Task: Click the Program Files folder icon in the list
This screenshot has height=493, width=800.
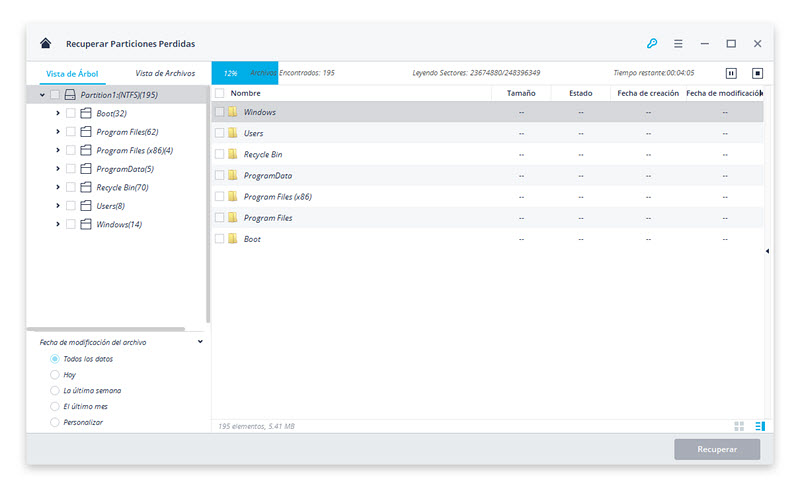Action: coord(233,218)
